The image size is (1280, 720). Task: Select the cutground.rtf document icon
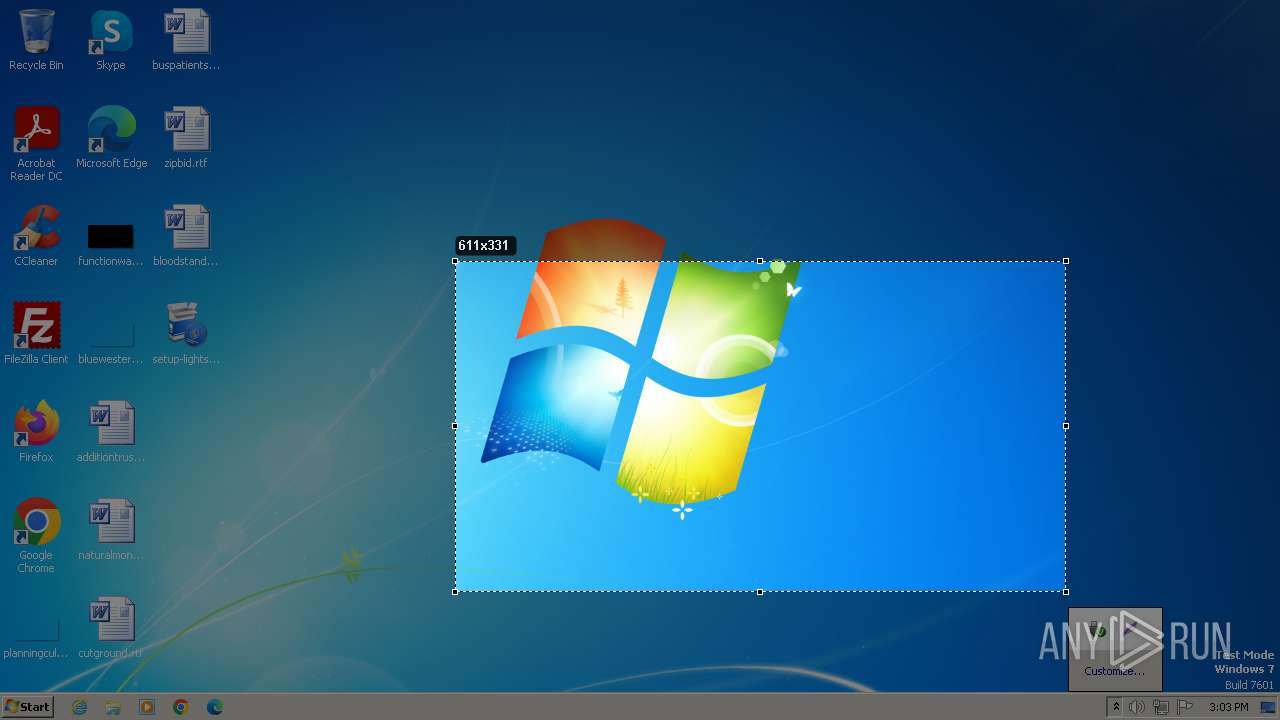[110, 619]
